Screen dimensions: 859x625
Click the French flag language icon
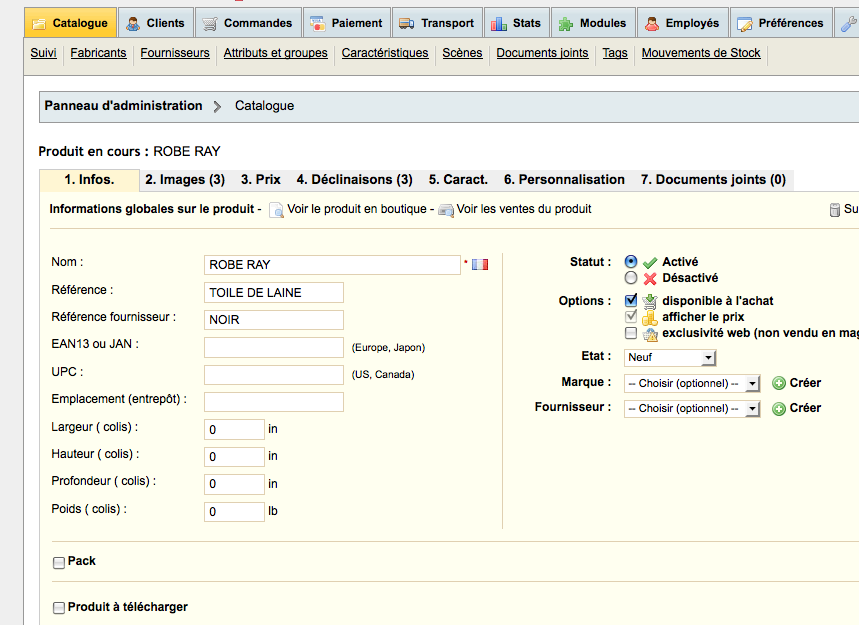coord(480,265)
